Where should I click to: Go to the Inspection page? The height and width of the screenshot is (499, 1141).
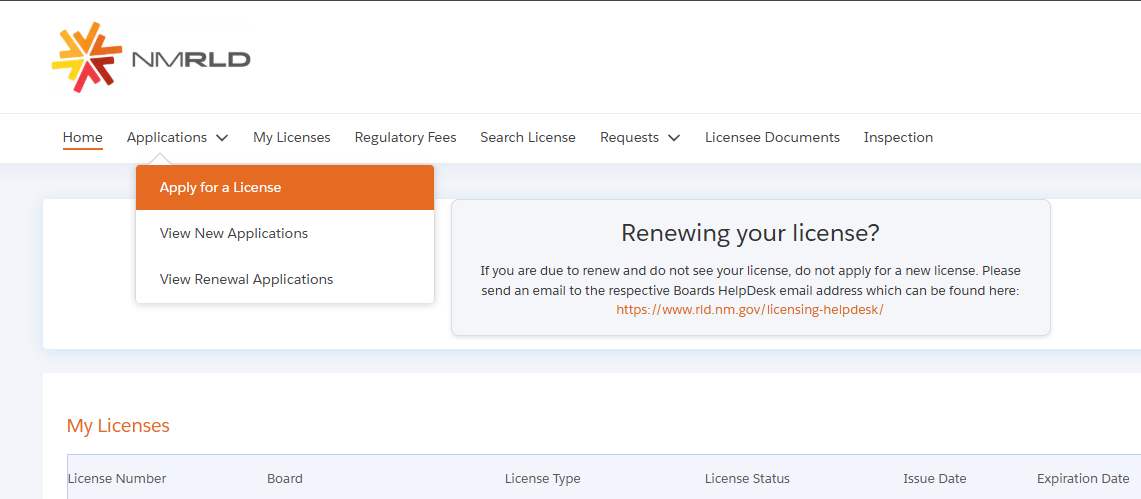(x=898, y=138)
